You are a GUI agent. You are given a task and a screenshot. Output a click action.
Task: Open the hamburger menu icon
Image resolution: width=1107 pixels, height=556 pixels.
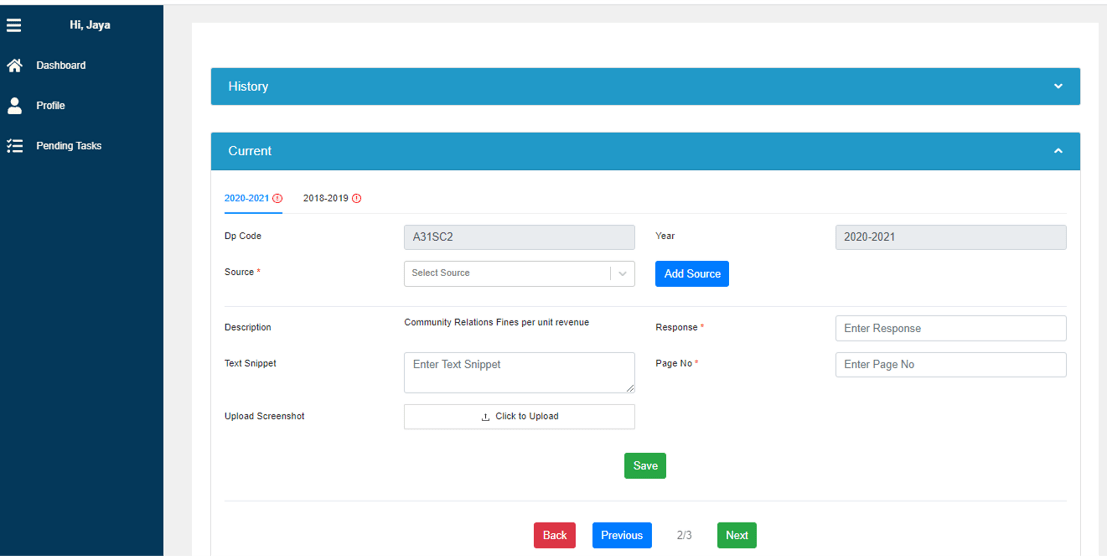pyautogui.click(x=14, y=25)
